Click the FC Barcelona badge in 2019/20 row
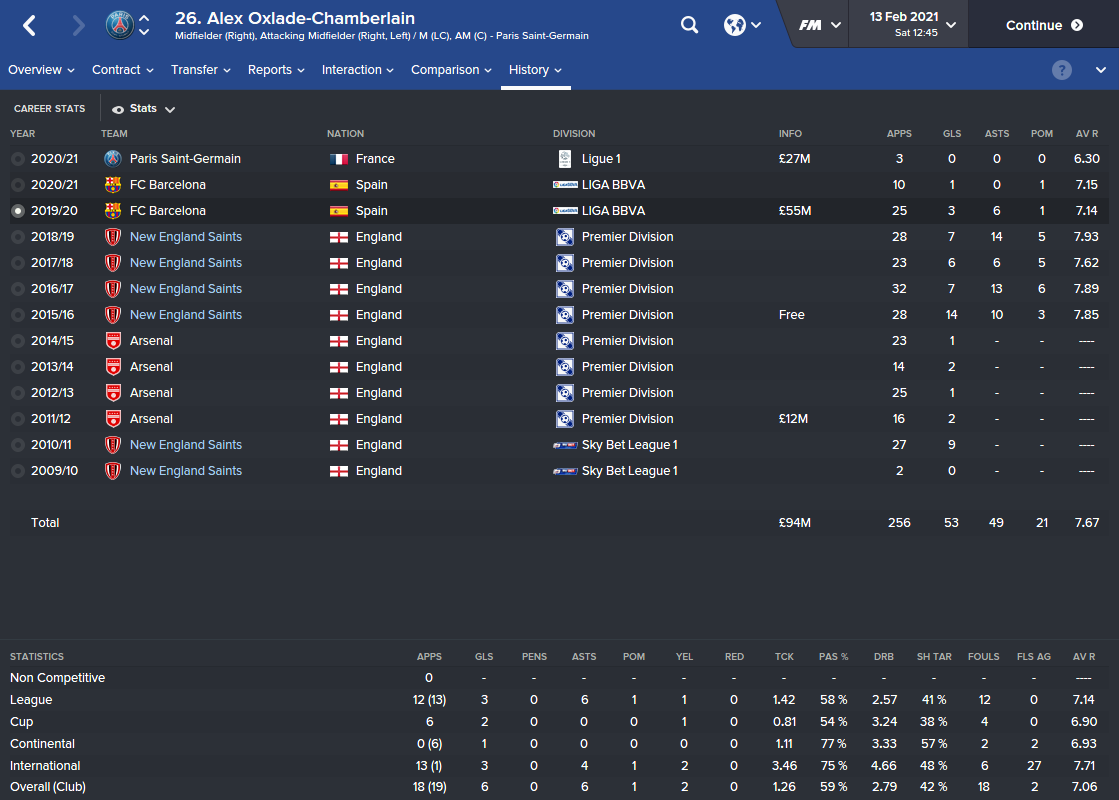Viewport: 1119px width, 800px height. point(112,211)
